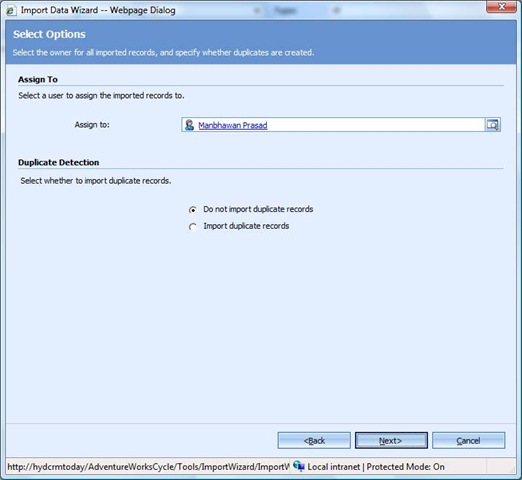The height and width of the screenshot is (480, 522).
Task: Click Protected Mode: On status text
Action: pos(406,467)
